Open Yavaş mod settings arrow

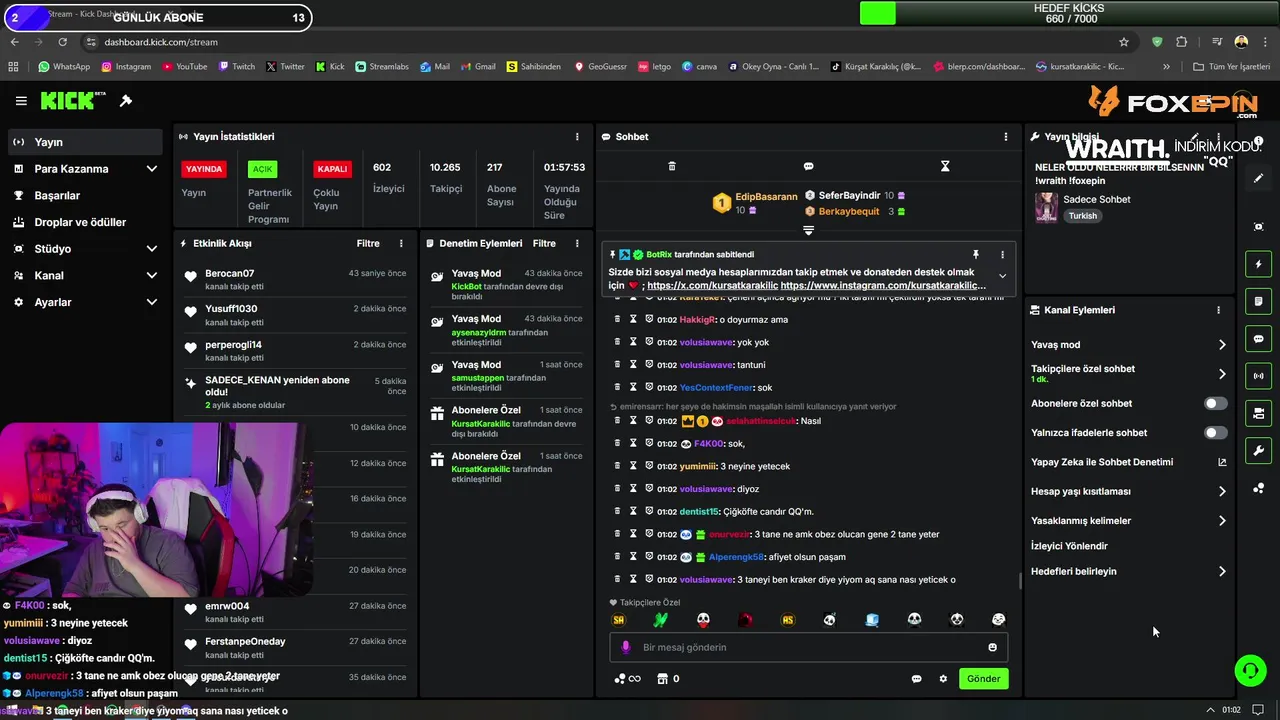[x=1222, y=345]
